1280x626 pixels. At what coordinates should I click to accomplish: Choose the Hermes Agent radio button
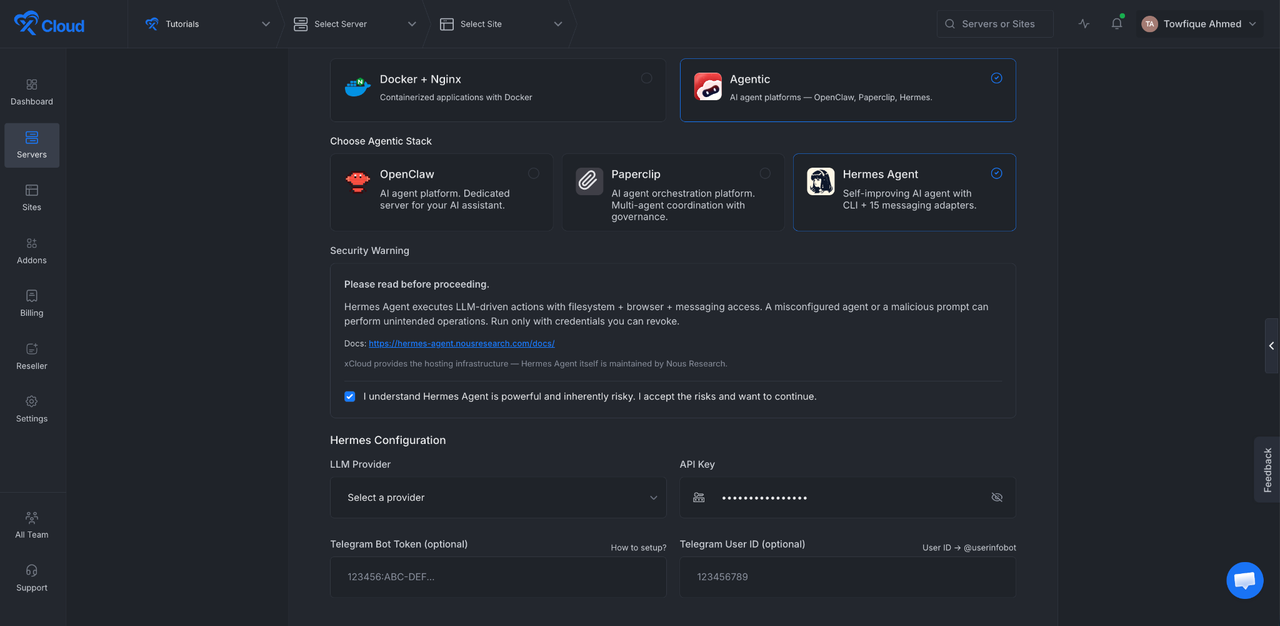(x=996, y=173)
